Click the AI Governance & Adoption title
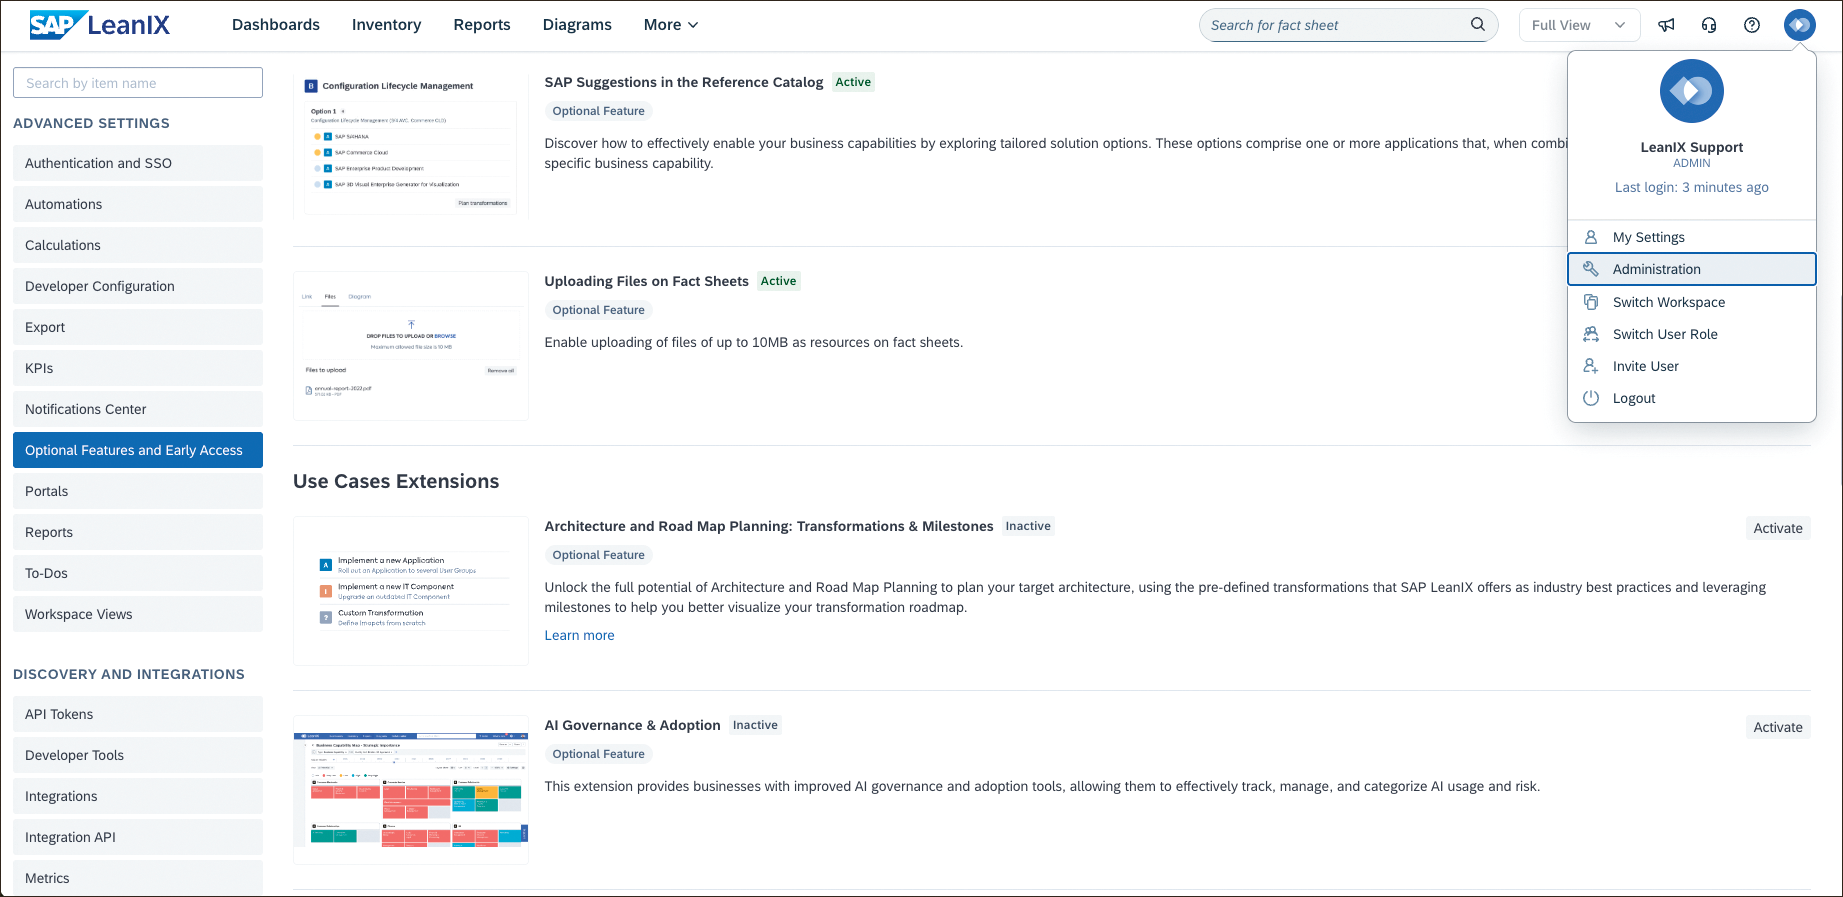1843x897 pixels. tap(632, 725)
